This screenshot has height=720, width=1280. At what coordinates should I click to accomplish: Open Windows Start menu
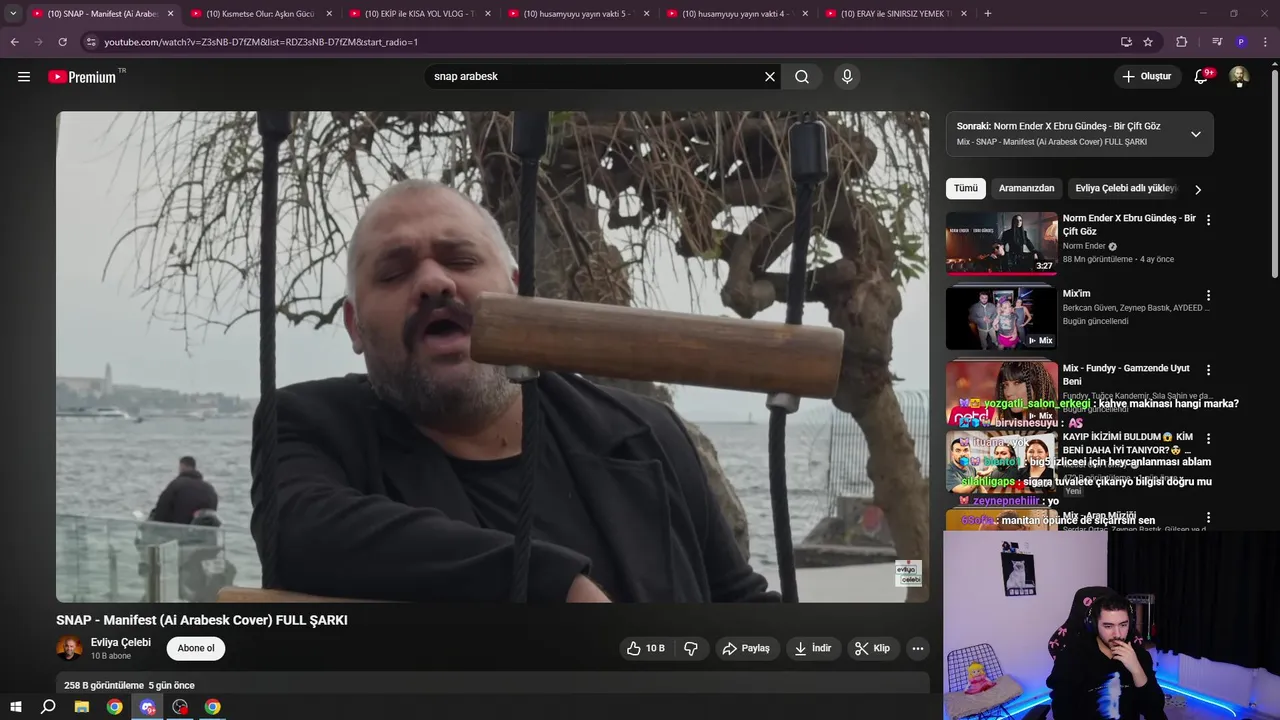pyautogui.click(x=16, y=707)
